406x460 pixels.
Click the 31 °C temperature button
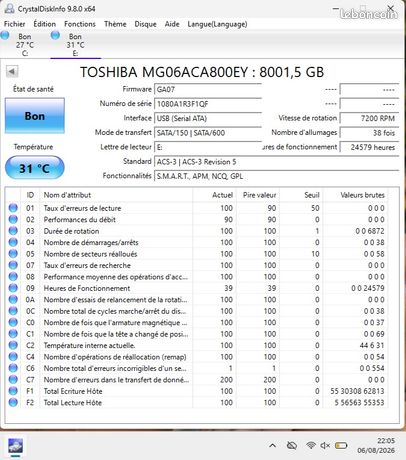35,168
